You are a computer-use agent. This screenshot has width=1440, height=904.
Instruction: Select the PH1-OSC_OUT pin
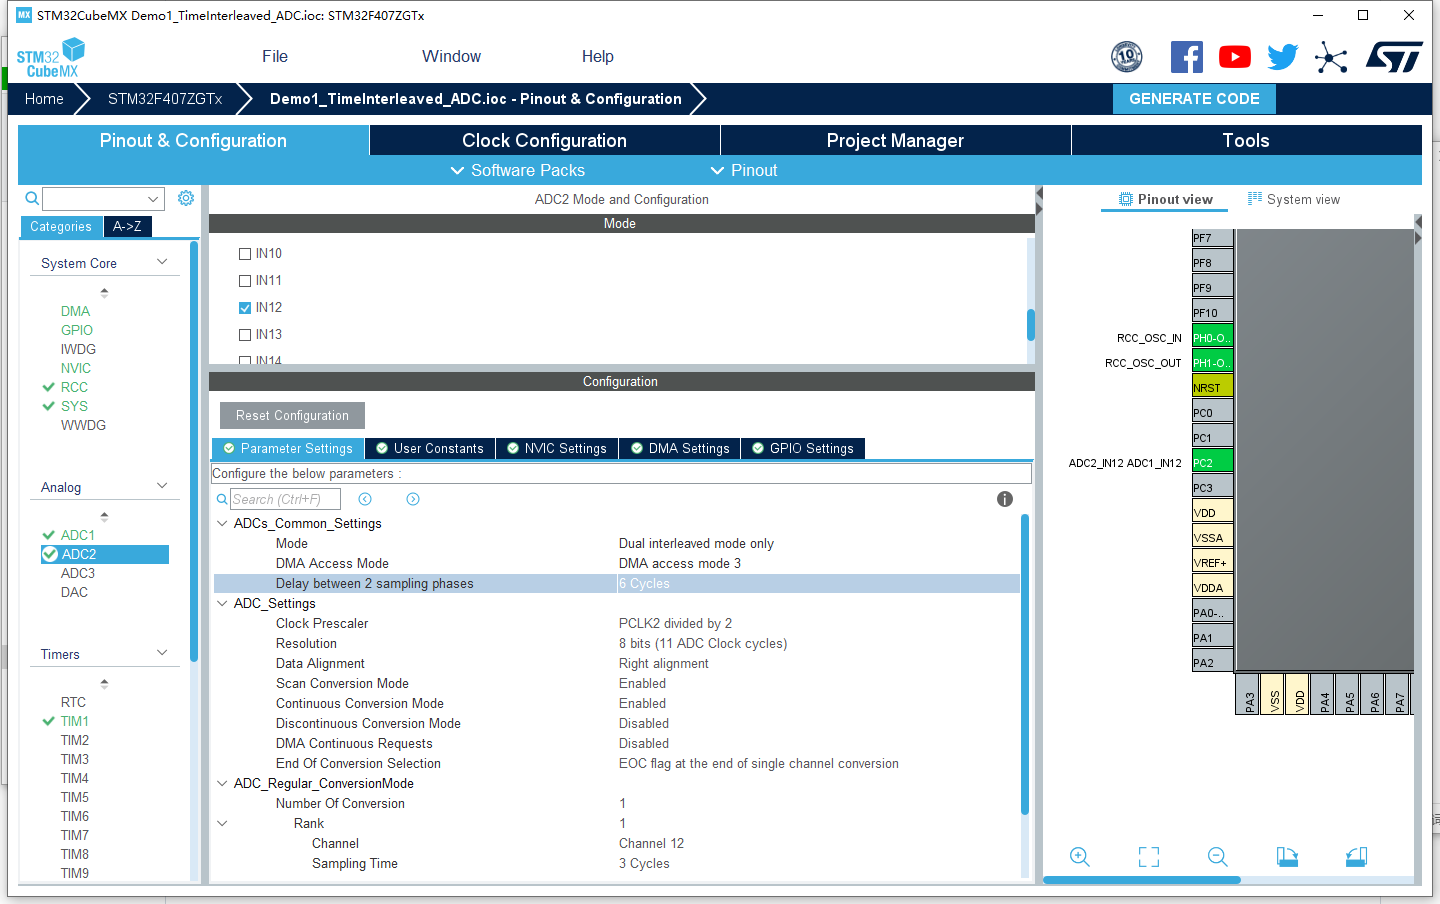1212,362
